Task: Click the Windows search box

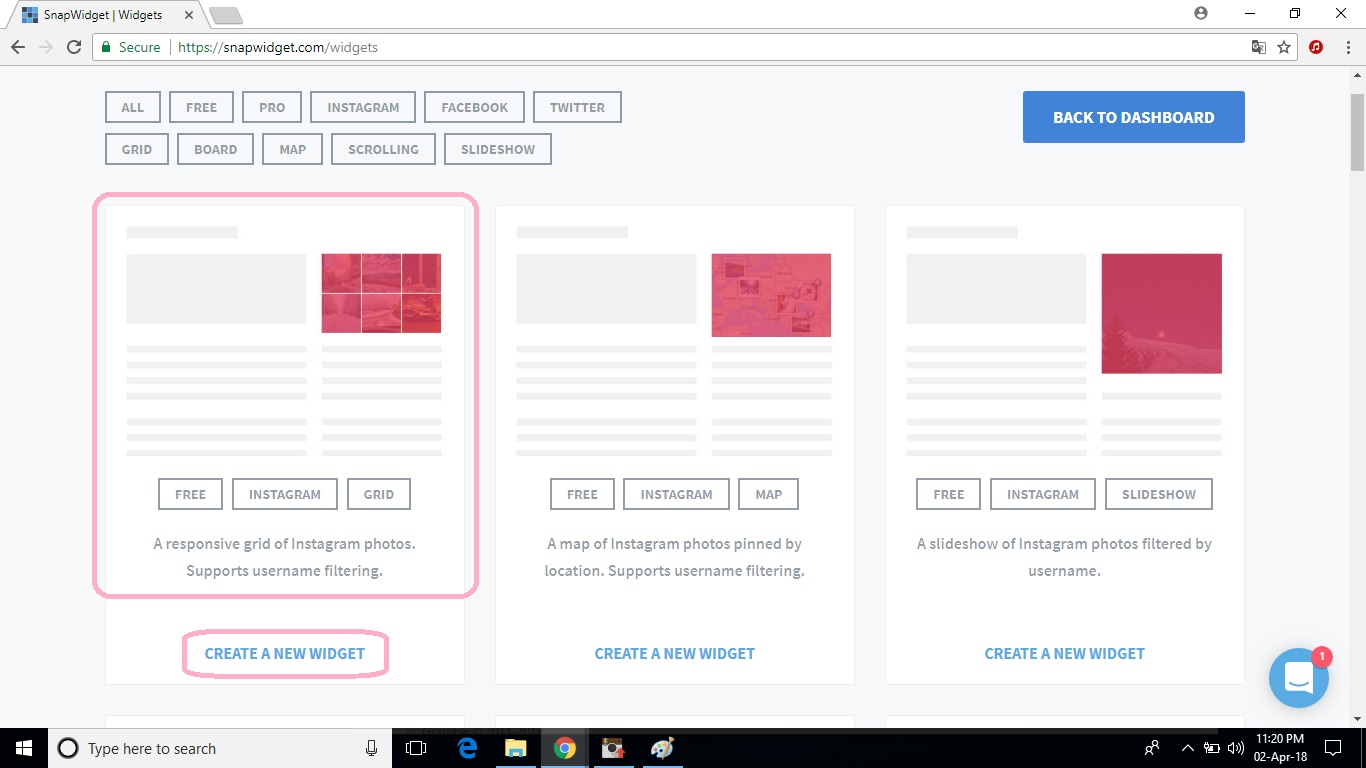Action: [x=218, y=748]
